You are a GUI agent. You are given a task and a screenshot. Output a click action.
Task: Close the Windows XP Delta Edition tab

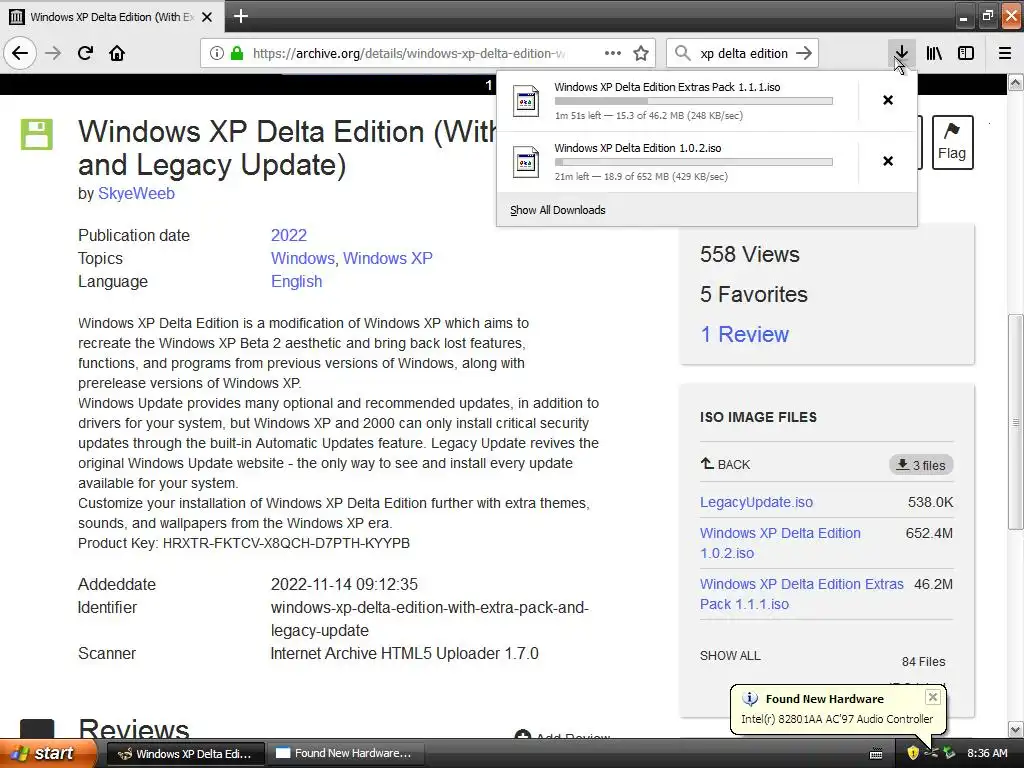point(207,17)
